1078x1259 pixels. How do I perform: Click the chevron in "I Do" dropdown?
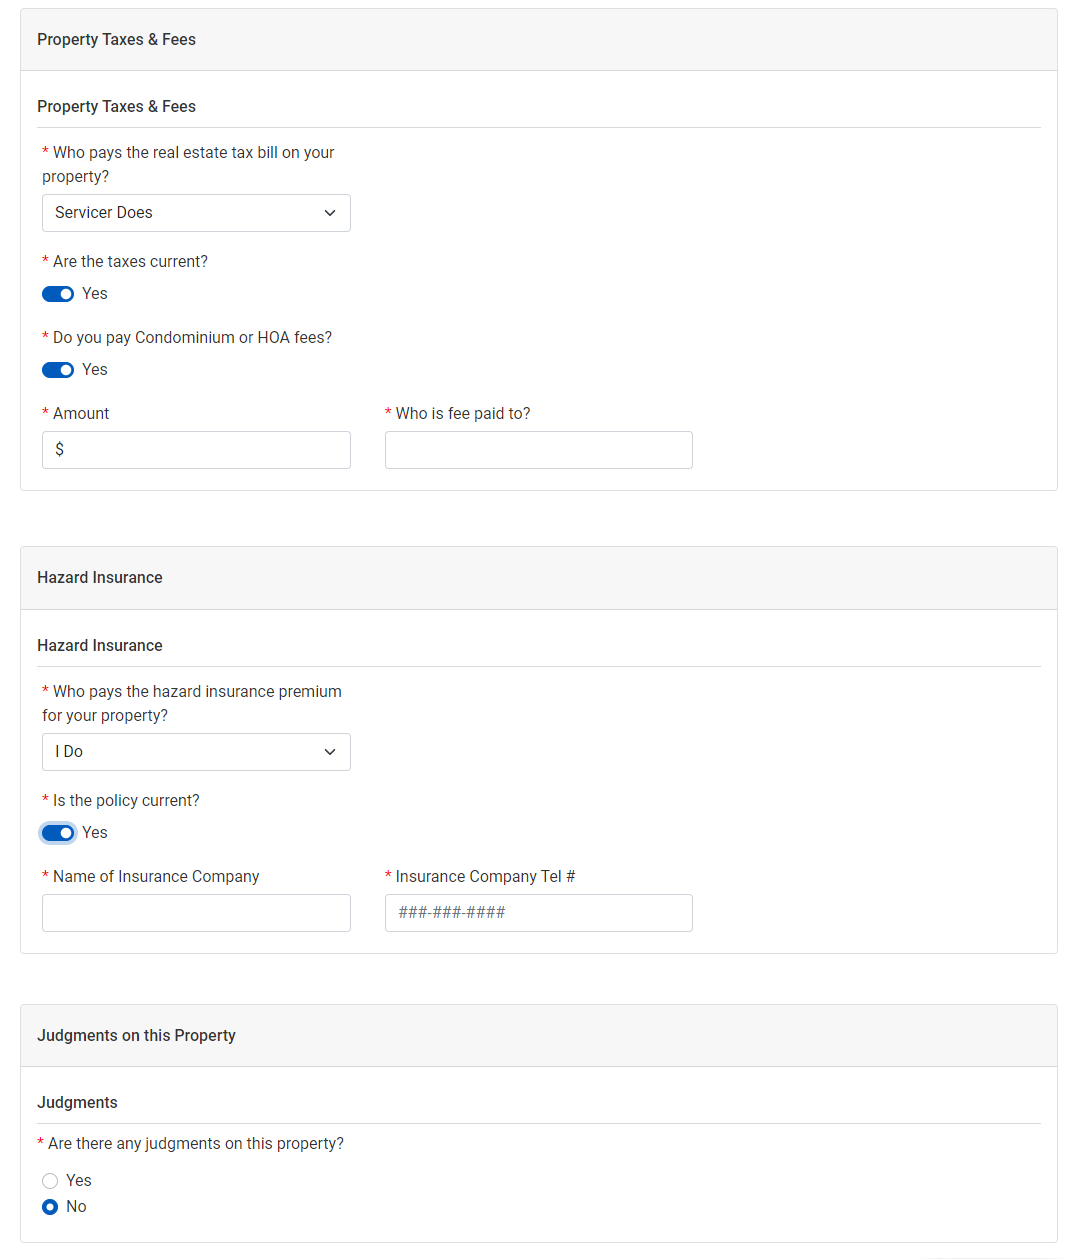(330, 752)
